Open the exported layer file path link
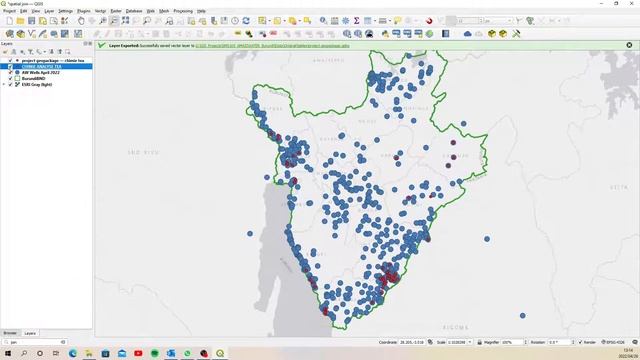 click(x=272, y=46)
